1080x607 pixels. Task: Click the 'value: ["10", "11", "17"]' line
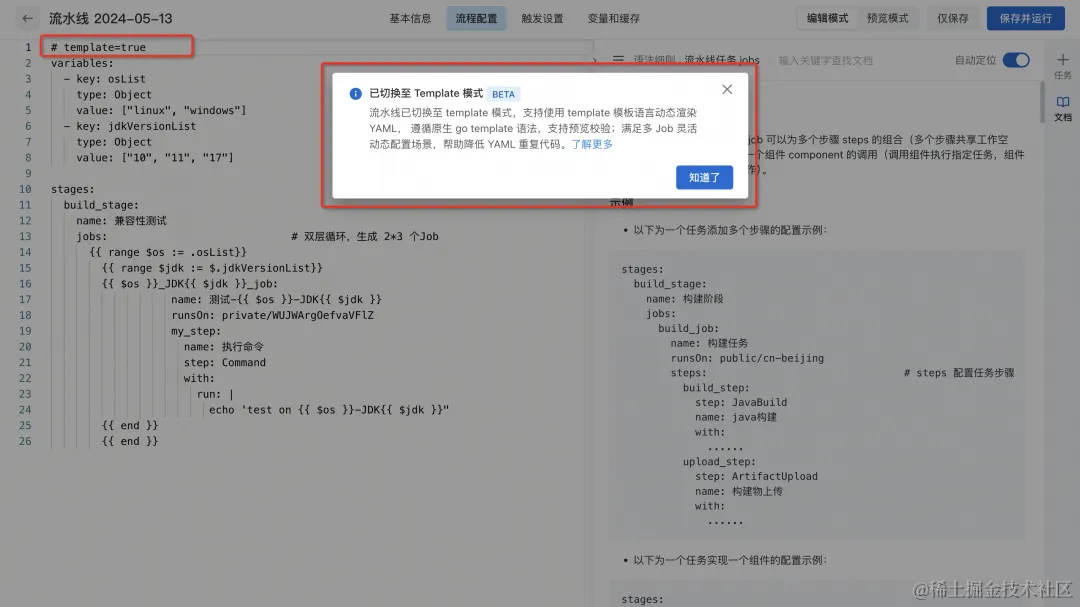(155, 158)
